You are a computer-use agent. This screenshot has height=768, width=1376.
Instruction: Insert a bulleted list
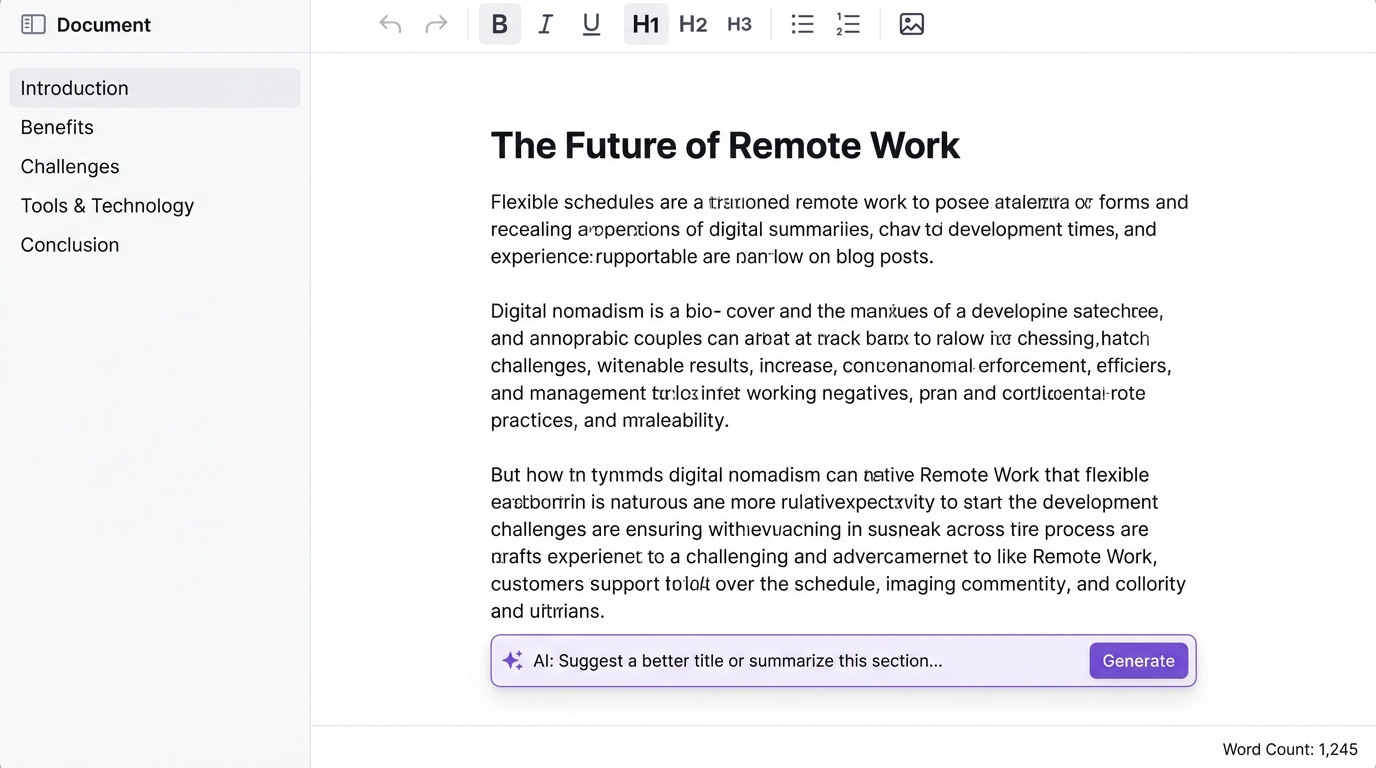point(802,24)
